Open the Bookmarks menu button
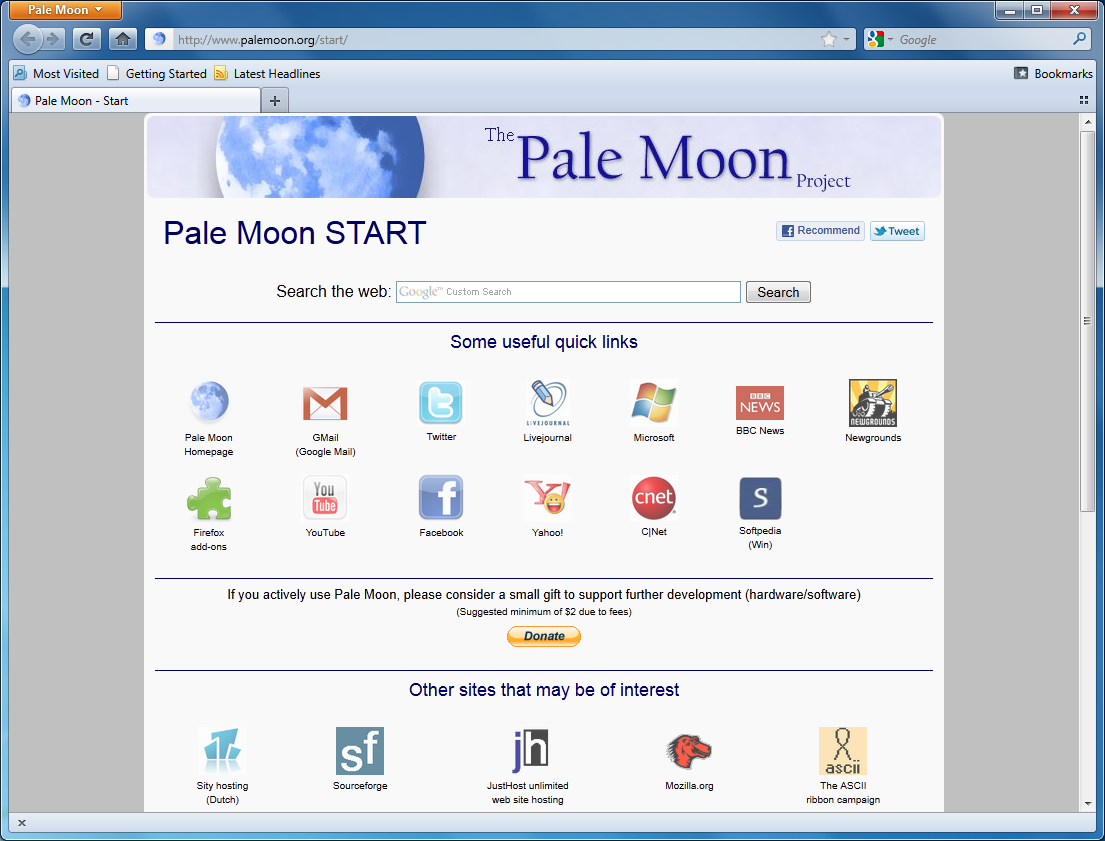Viewport: 1105px width, 841px height. 1053,73
